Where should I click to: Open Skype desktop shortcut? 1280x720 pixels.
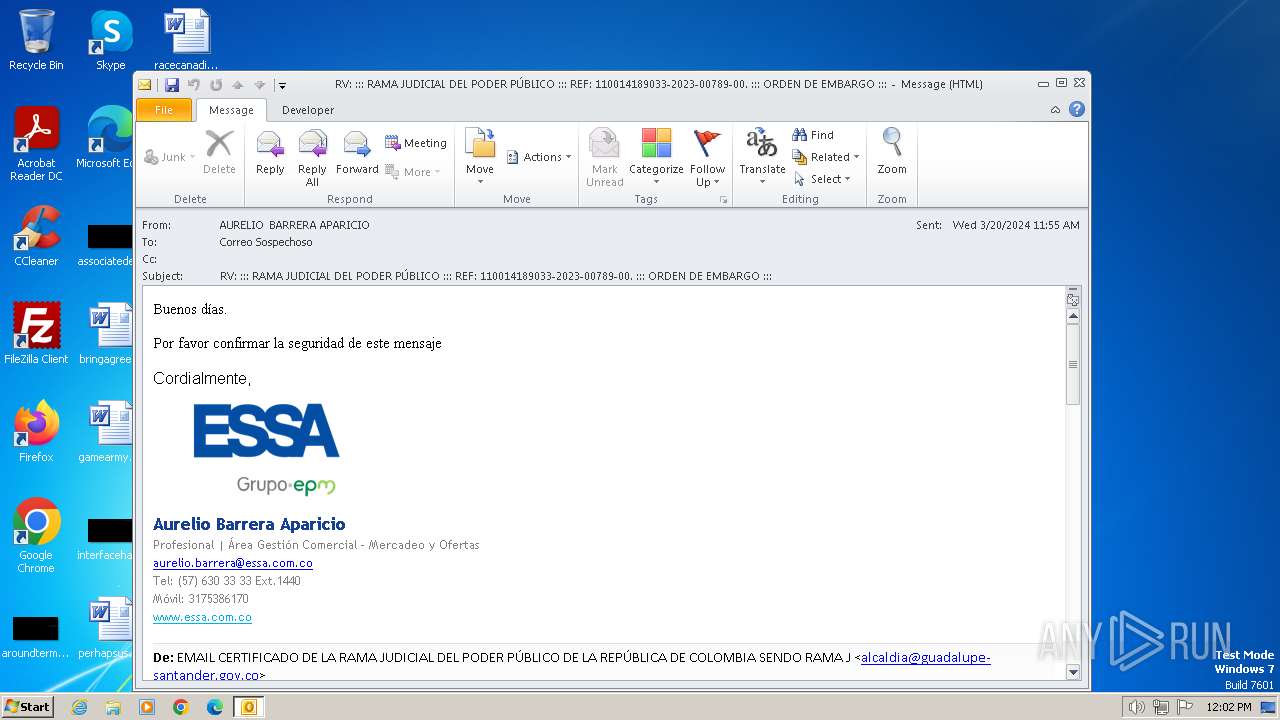point(111,40)
